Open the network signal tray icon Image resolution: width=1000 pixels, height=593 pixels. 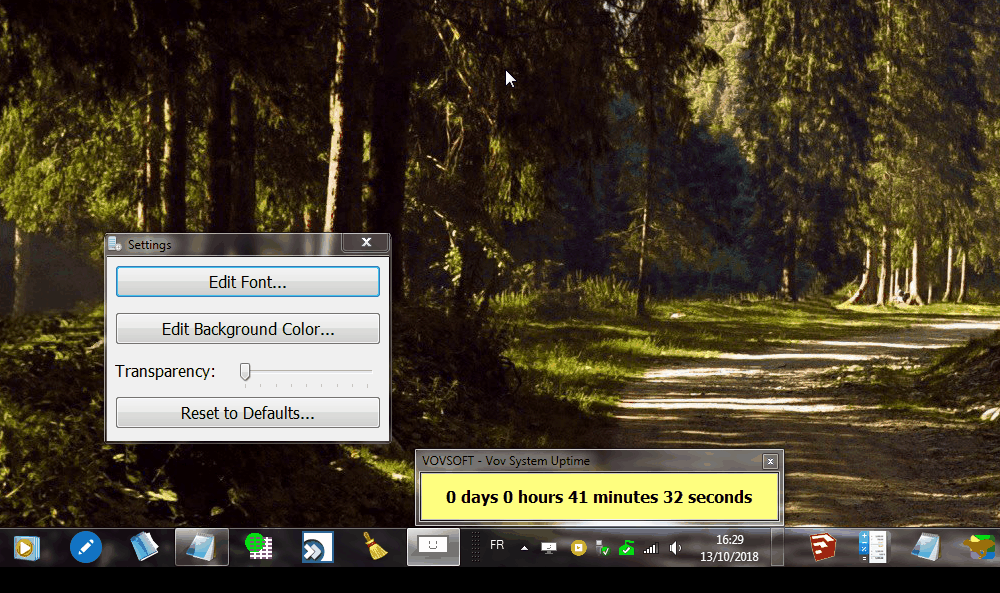pos(651,548)
